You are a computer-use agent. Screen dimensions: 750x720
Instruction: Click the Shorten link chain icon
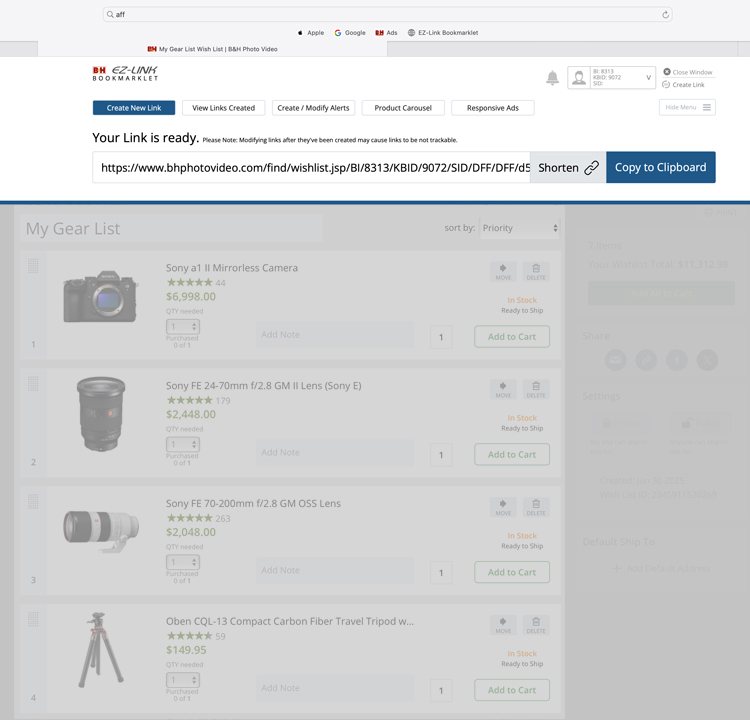(x=591, y=167)
